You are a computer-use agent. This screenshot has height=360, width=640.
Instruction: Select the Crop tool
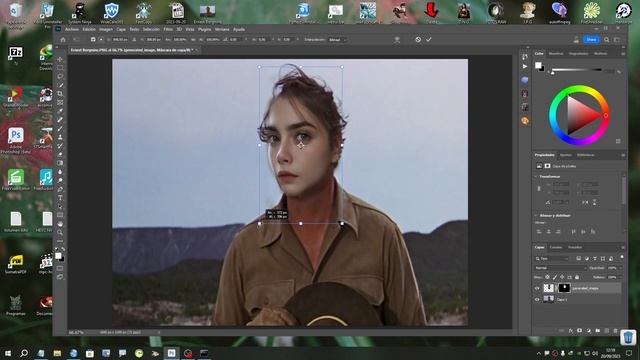click(60, 94)
